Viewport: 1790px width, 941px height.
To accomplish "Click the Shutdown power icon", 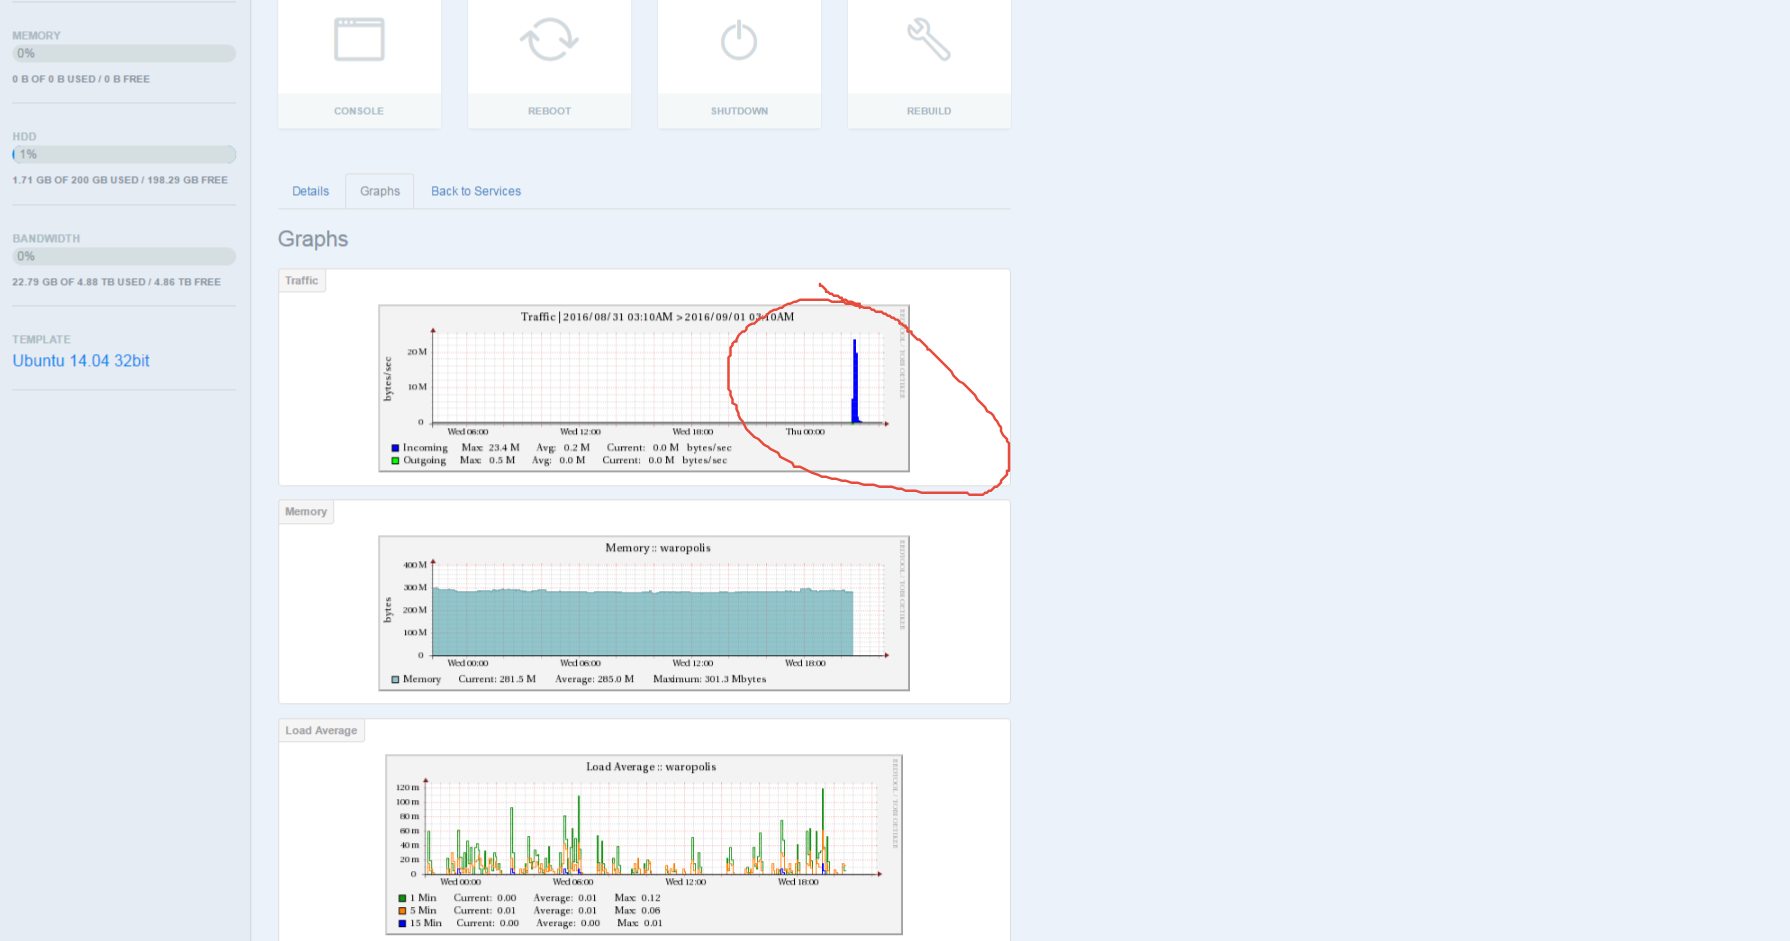I will (739, 40).
